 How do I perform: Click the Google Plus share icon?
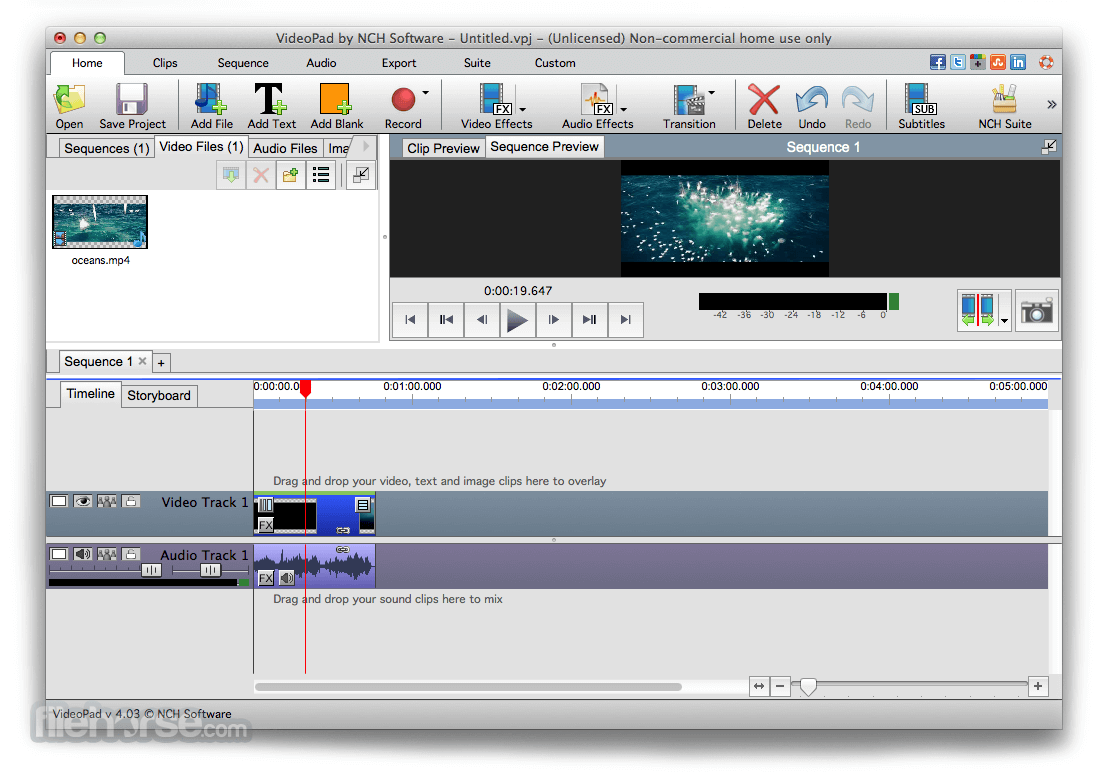(x=978, y=62)
